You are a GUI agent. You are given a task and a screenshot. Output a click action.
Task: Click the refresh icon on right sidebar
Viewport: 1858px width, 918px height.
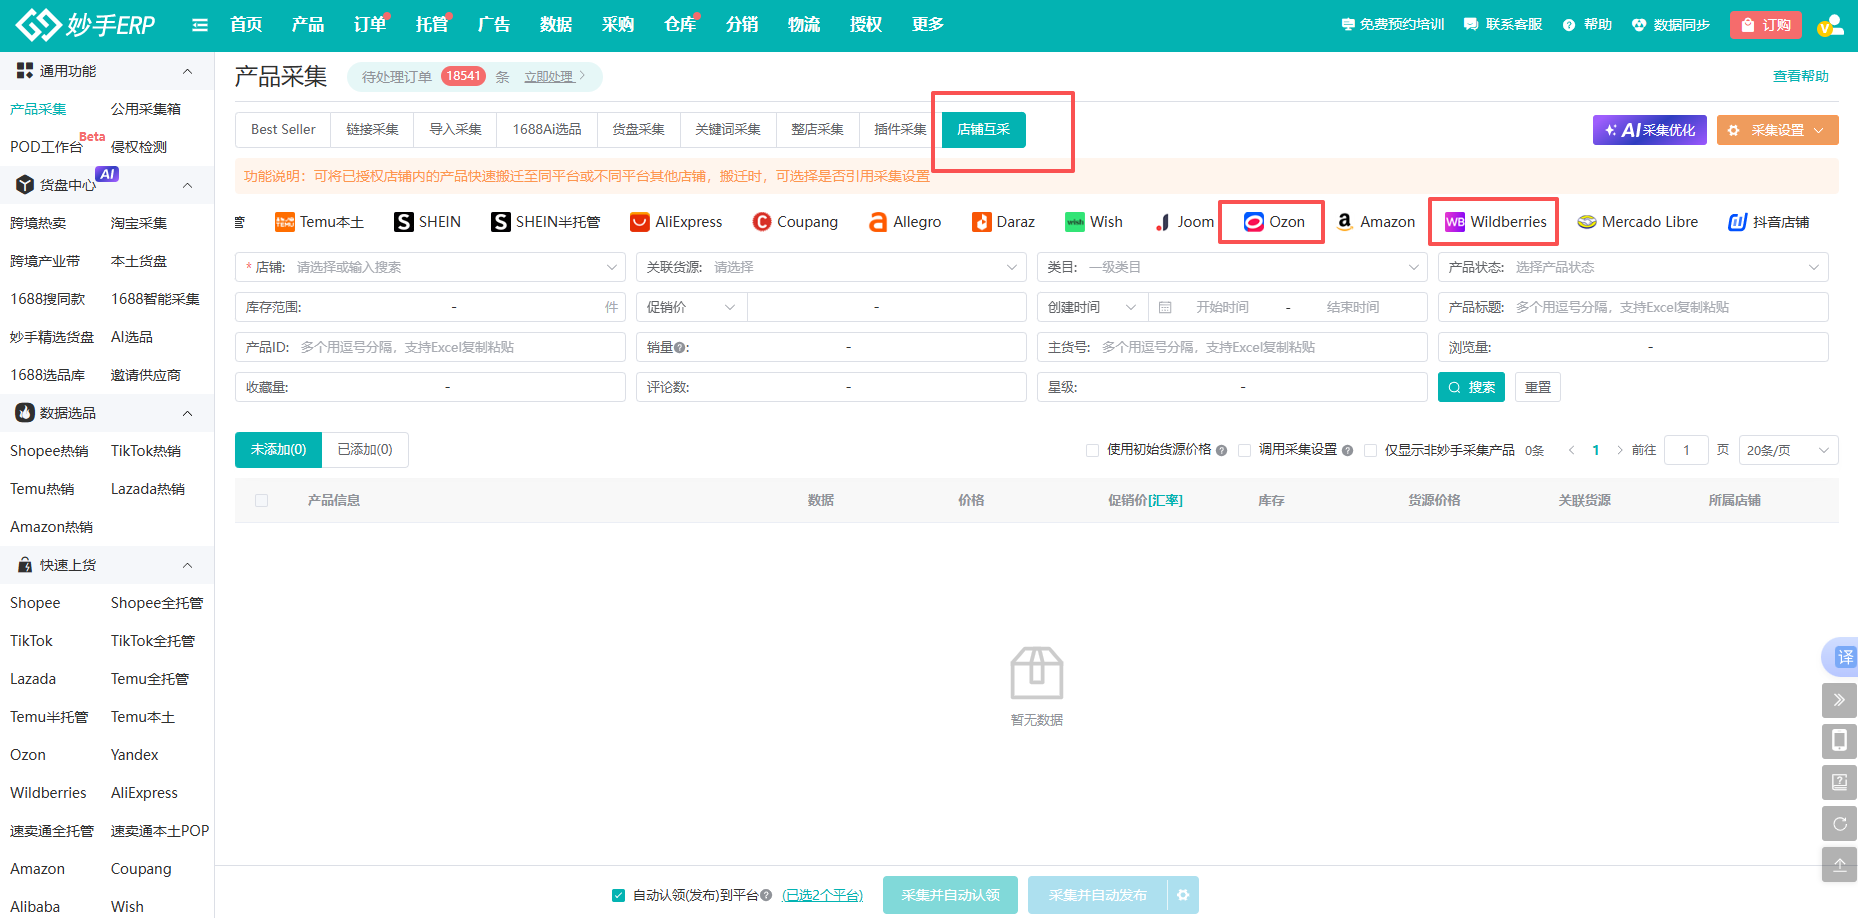(1839, 824)
